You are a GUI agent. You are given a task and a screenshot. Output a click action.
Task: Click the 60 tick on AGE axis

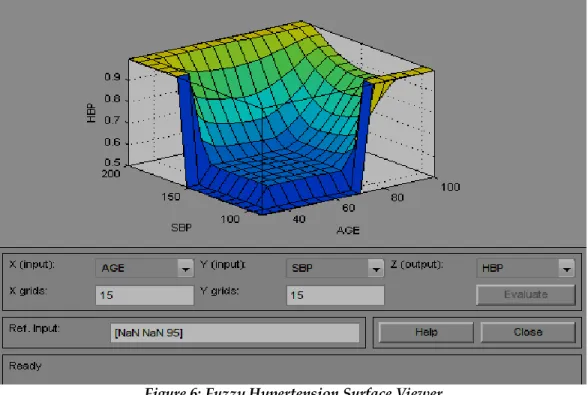348,208
